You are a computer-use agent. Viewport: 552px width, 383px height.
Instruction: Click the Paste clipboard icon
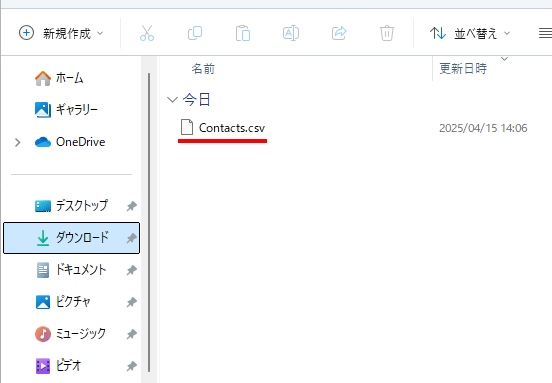pyautogui.click(x=243, y=33)
